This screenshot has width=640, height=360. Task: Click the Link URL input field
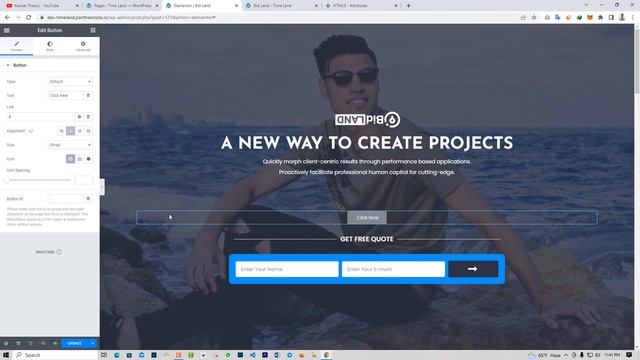40,117
